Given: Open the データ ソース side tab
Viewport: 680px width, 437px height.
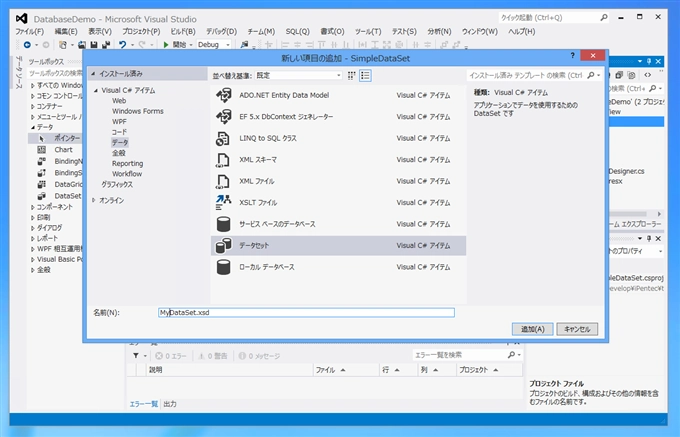Looking at the screenshot, I should coord(18,72).
